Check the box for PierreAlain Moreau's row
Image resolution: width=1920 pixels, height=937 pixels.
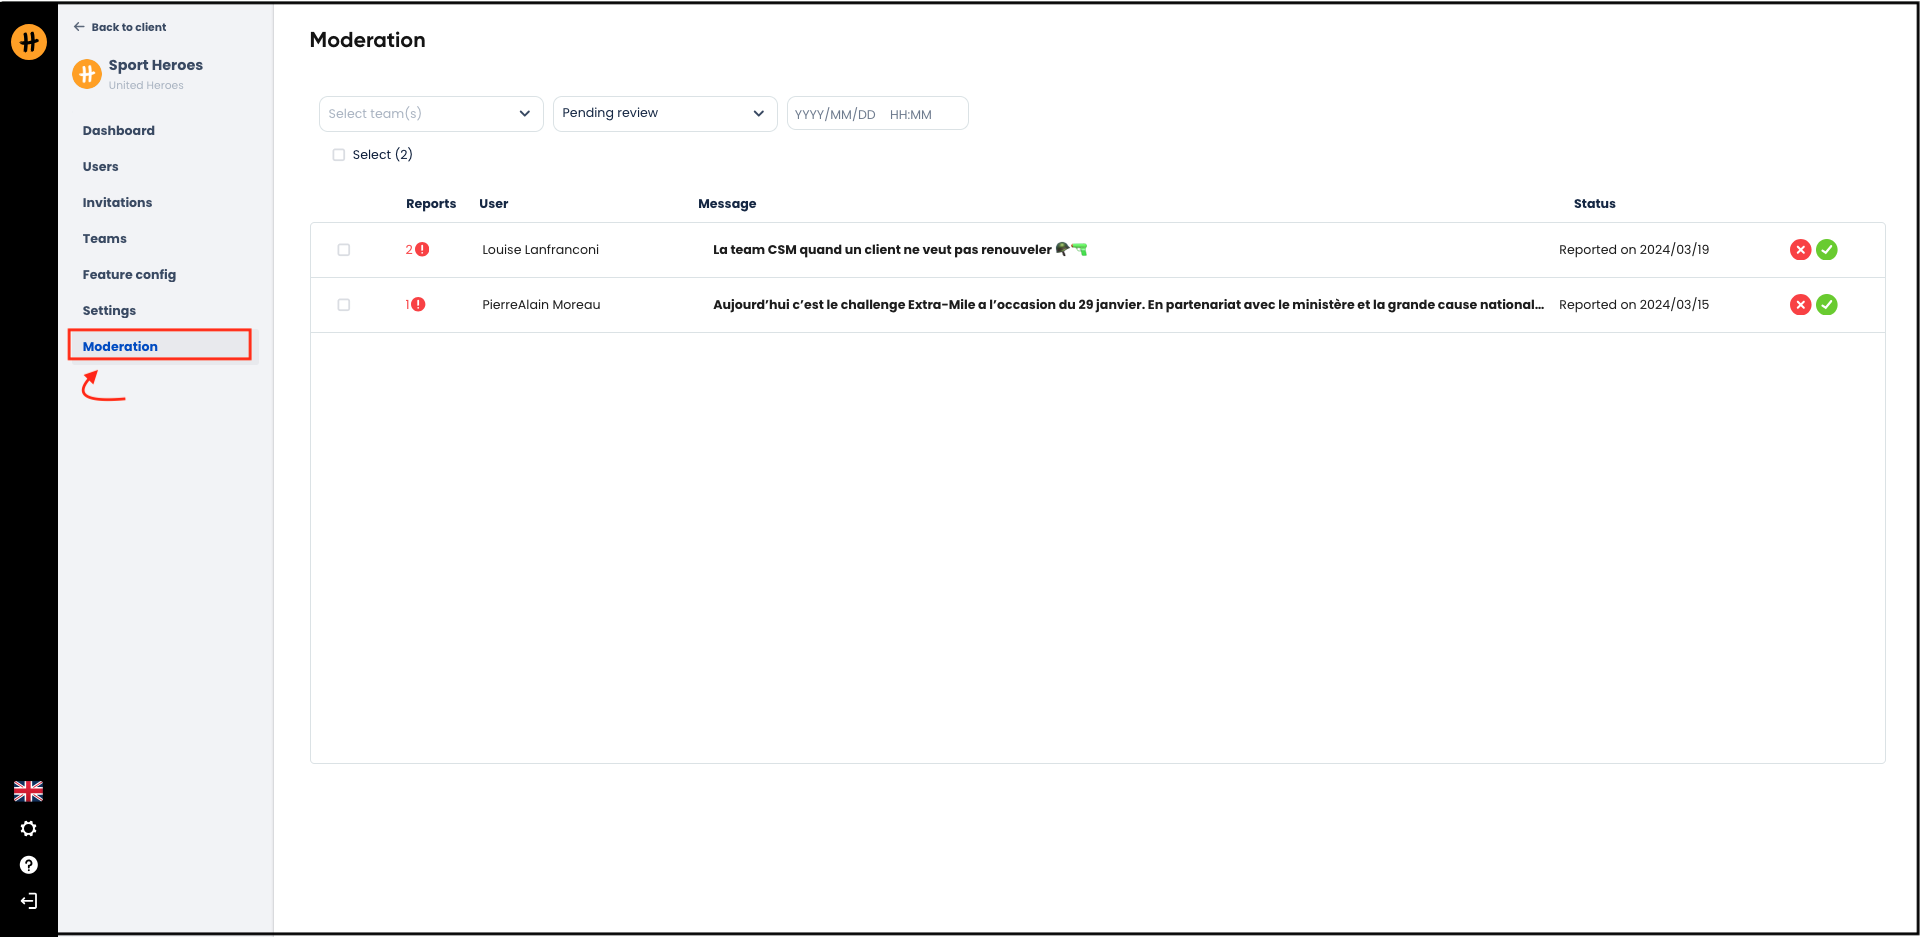(x=344, y=305)
